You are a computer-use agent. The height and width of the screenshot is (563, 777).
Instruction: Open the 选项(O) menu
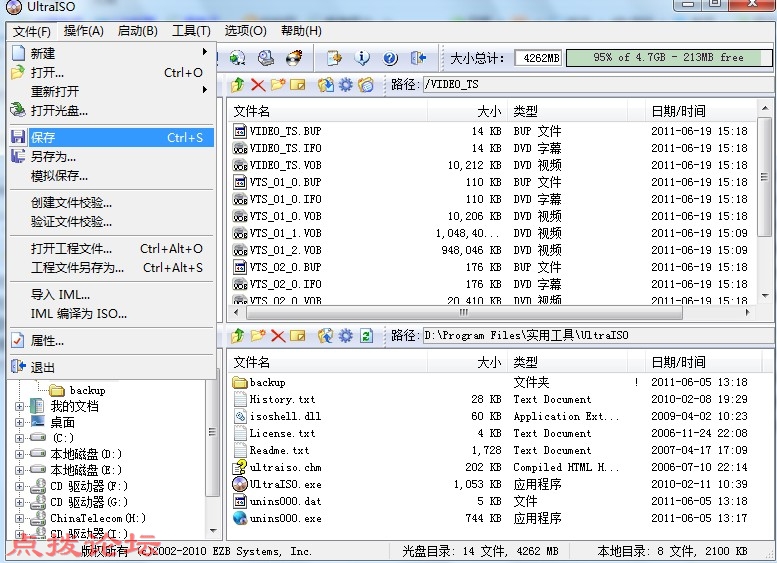pos(245,31)
